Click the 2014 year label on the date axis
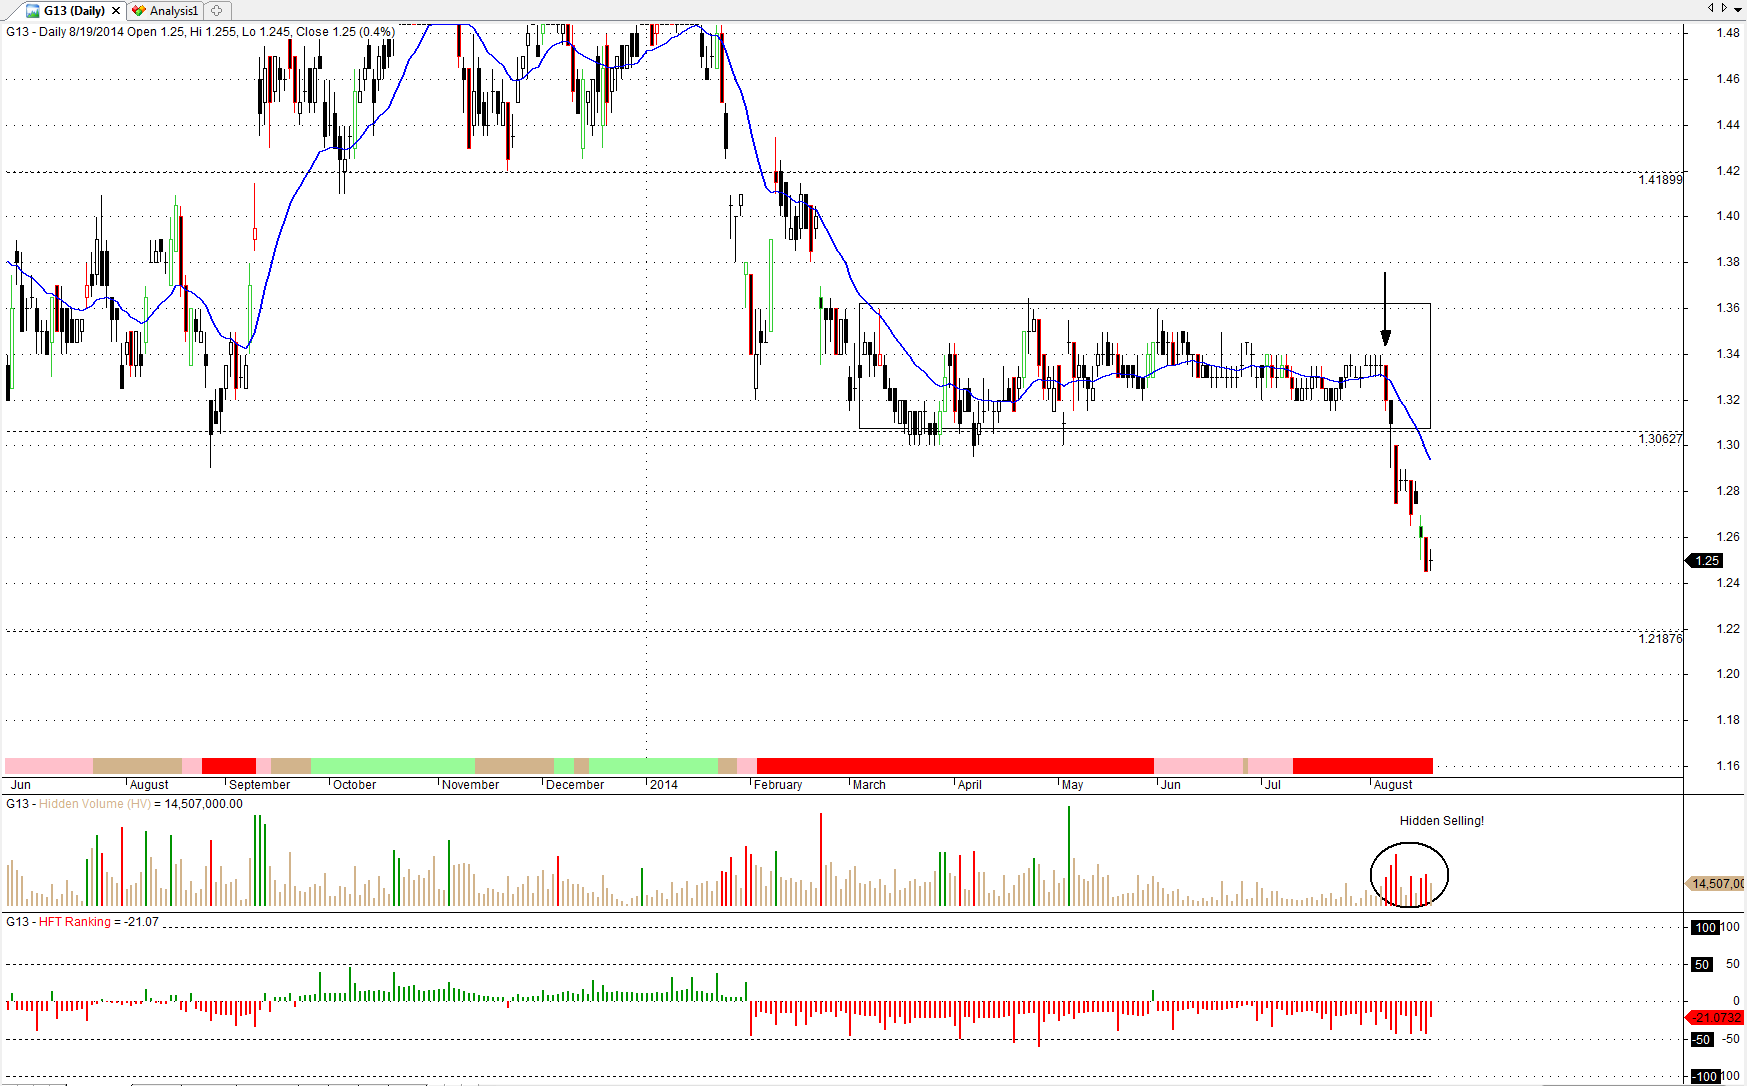This screenshot has height=1086, width=1747. click(x=663, y=785)
